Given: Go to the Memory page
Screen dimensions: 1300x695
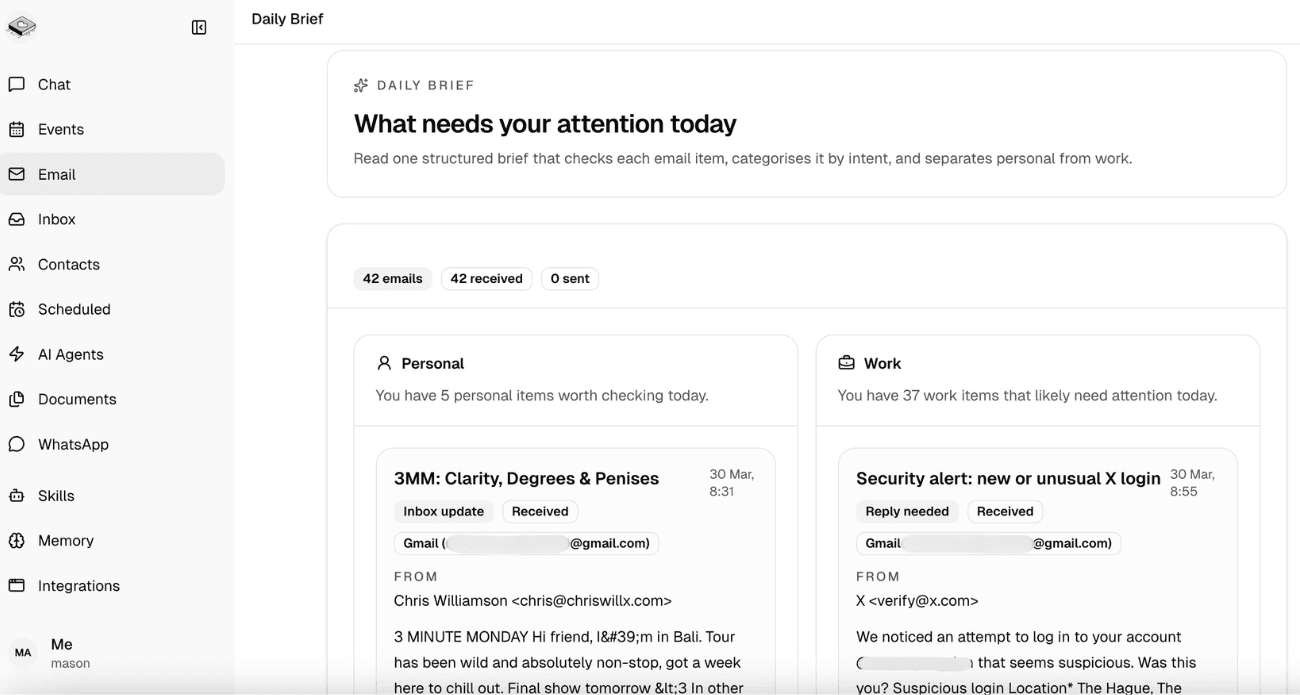Looking at the screenshot, I should click(x=65, y=541).
